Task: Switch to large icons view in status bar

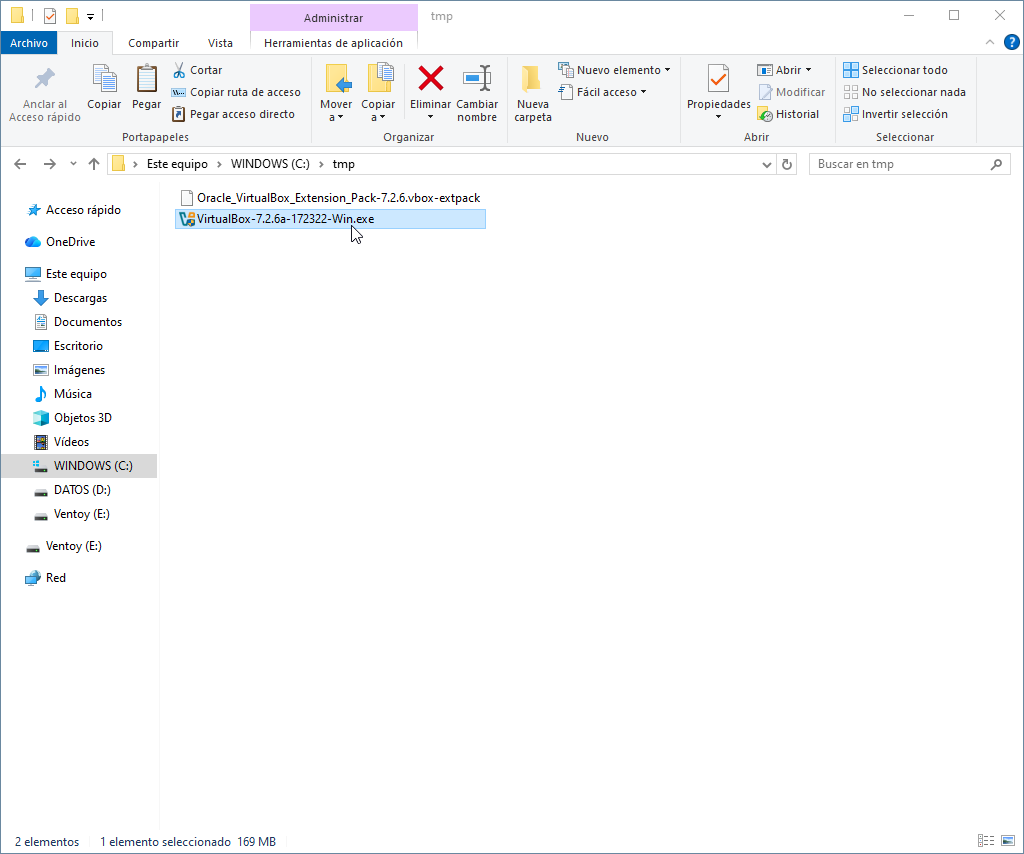Action: pos(1006,842)
